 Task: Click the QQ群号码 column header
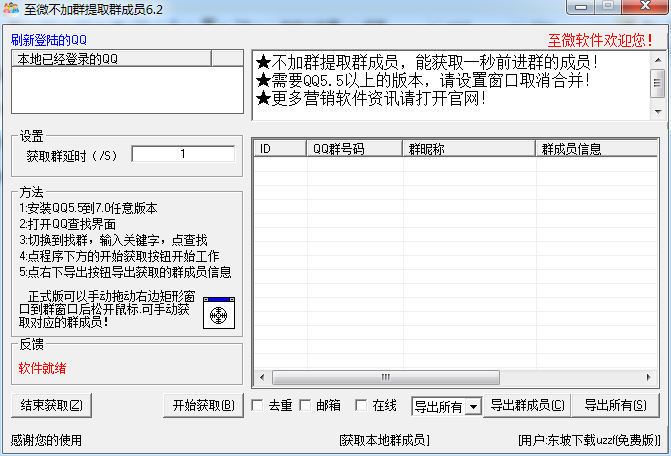coord(354,149)
